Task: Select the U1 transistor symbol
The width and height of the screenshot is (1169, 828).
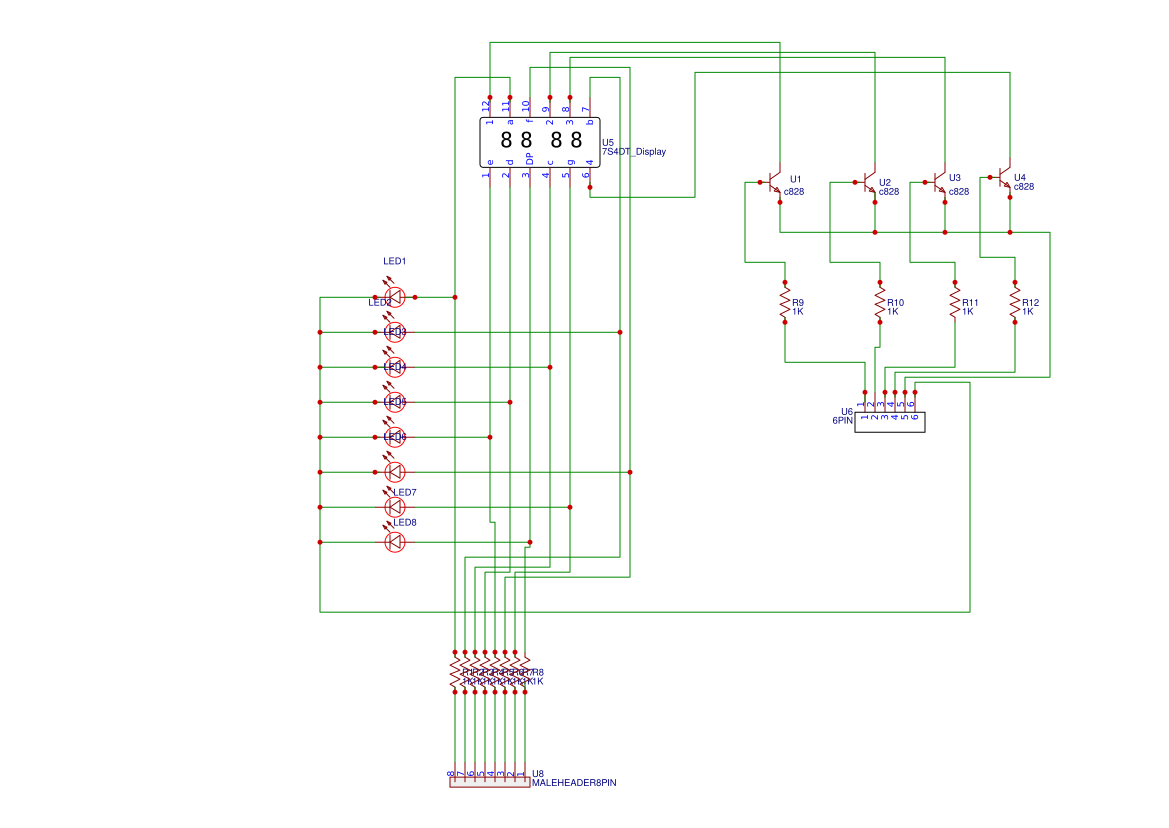Action: coord(773,183)
